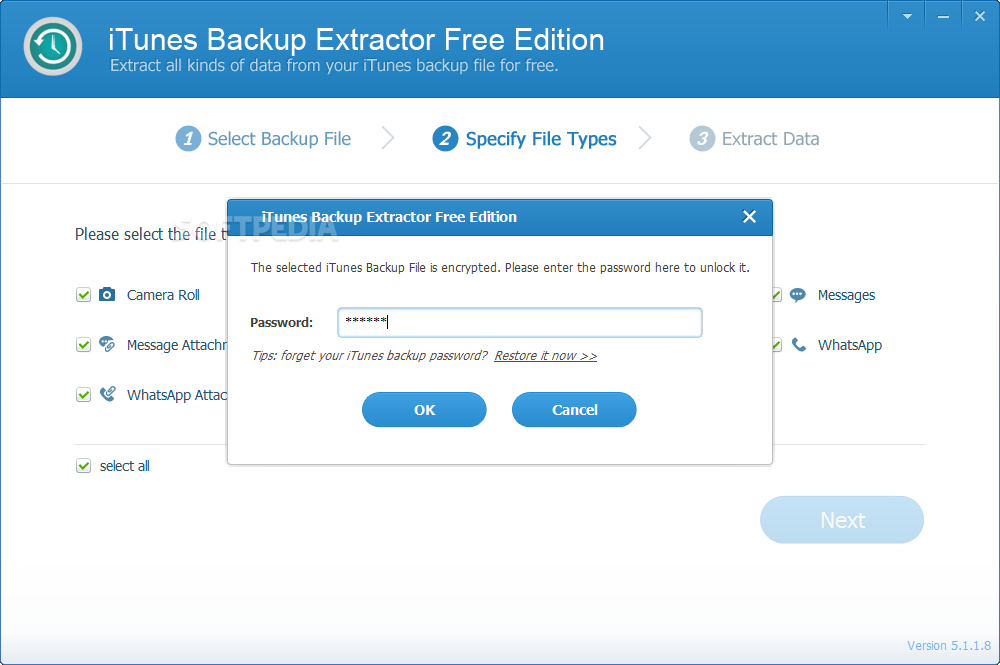Click the WhatsApp Attachments phone-clip icon
This screenshot has width=1000, height=665.
click(108, 394)
